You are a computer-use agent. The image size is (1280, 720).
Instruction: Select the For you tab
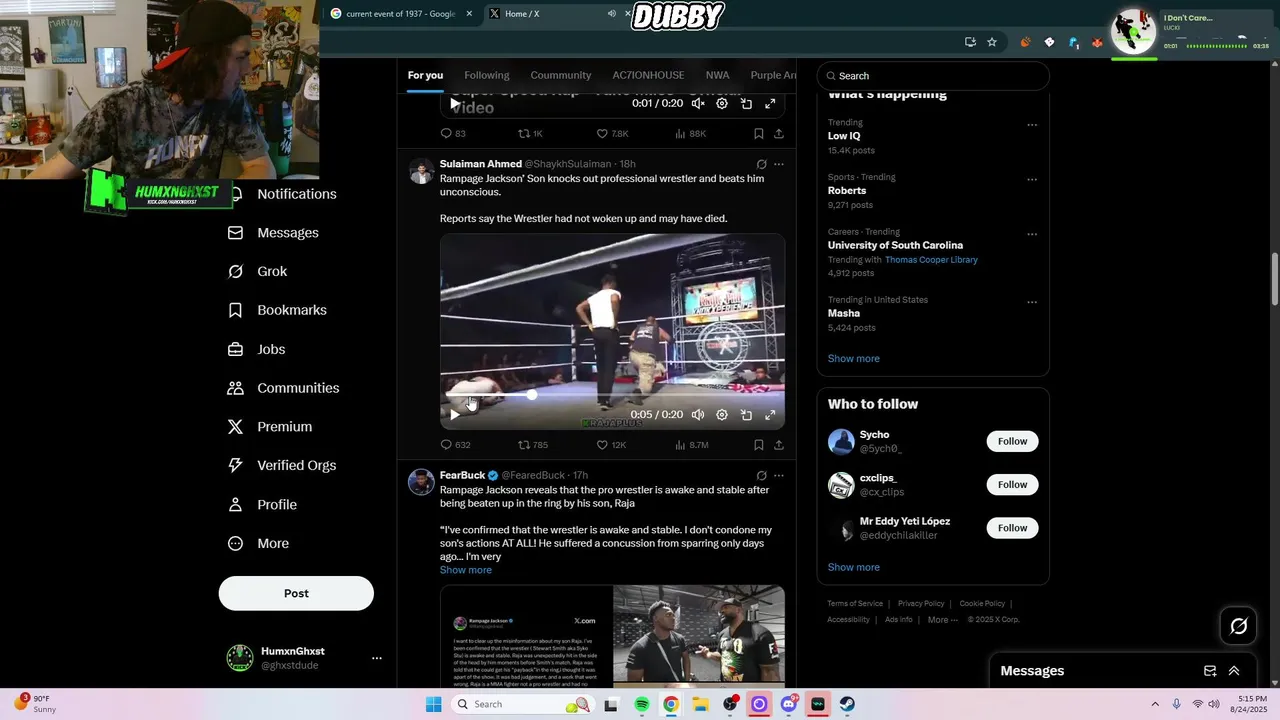point(425,75)
